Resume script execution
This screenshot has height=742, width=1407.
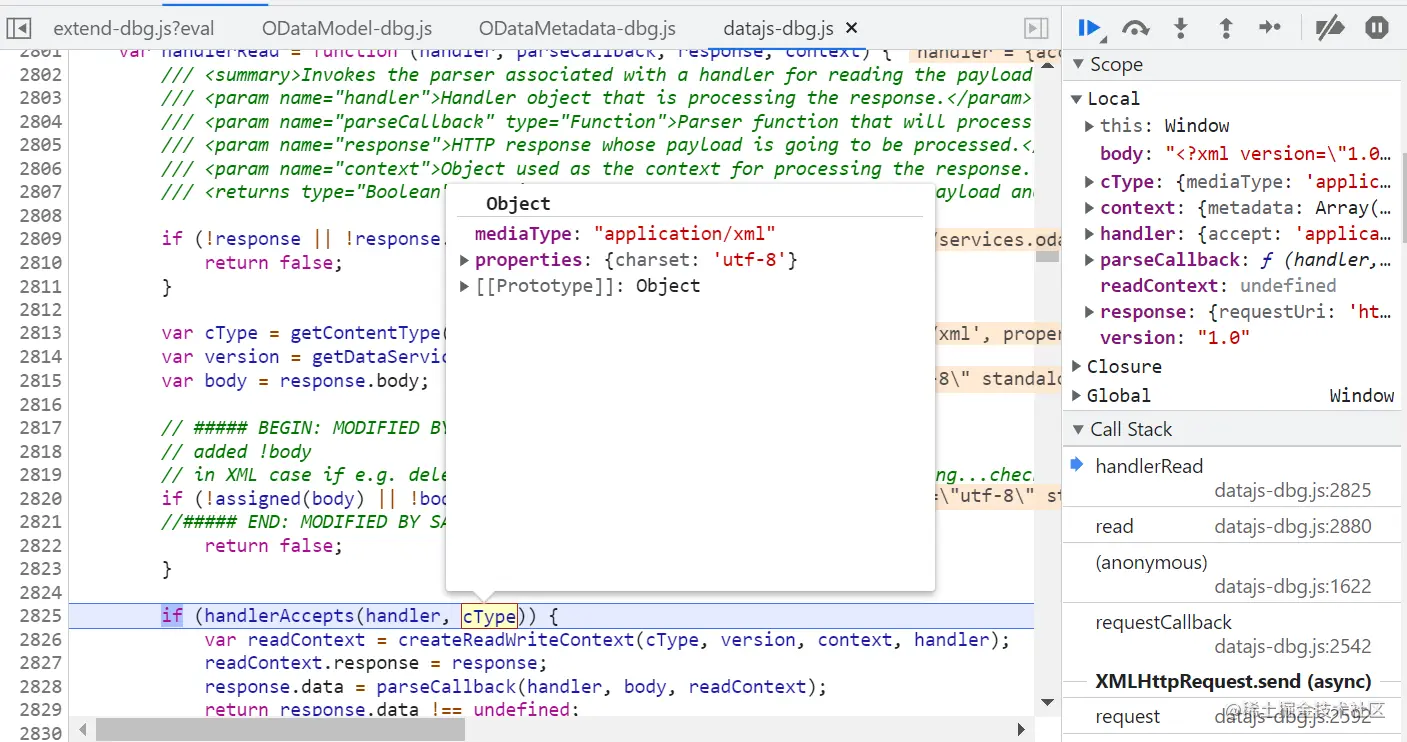pyautogui.click(x=1090, y=28)
